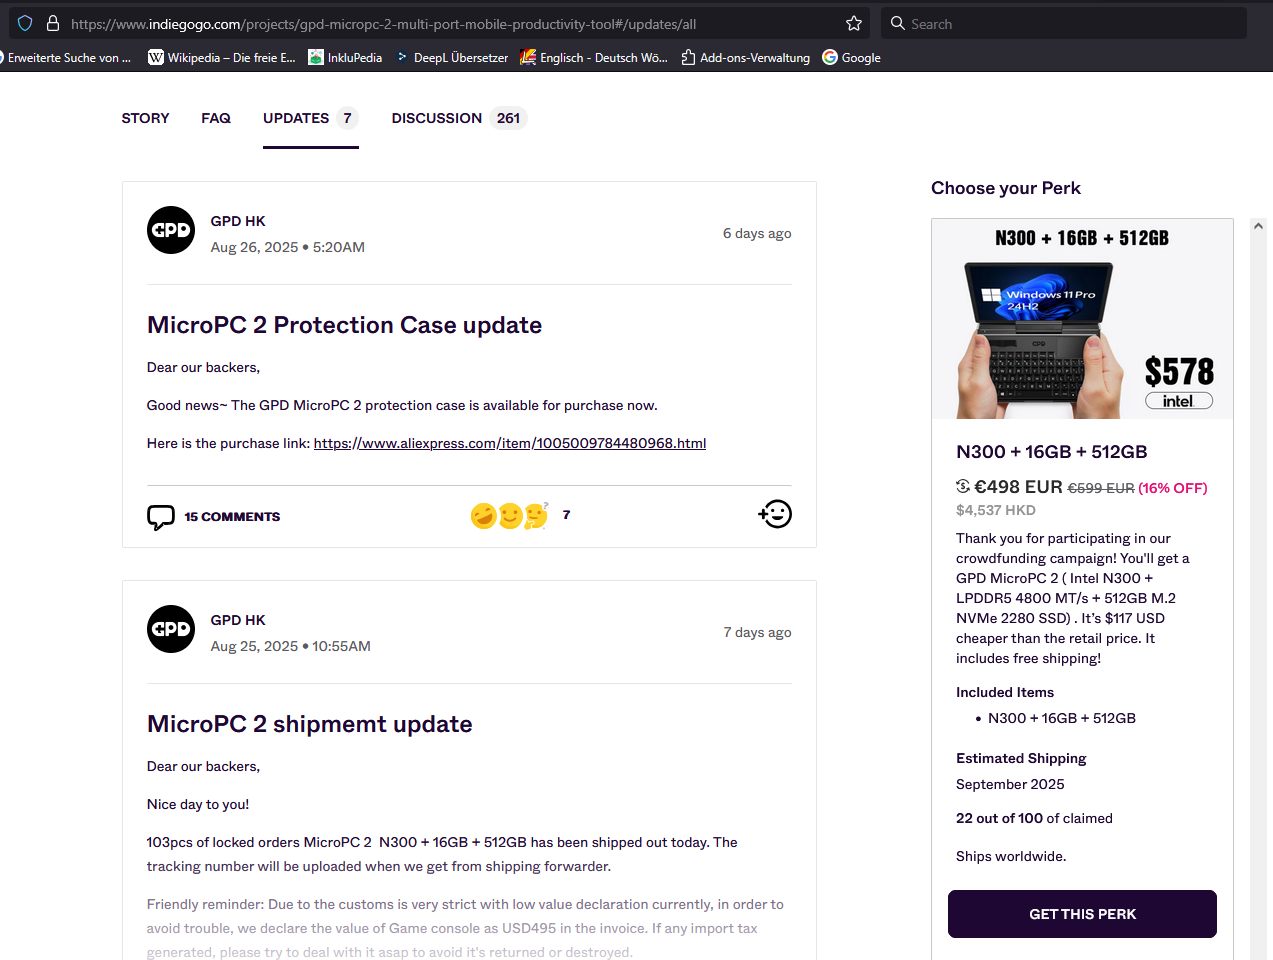Click the 'Ships worldwide.' text
This screenshot has width=1273, height=960.
tap(1011, 856)
